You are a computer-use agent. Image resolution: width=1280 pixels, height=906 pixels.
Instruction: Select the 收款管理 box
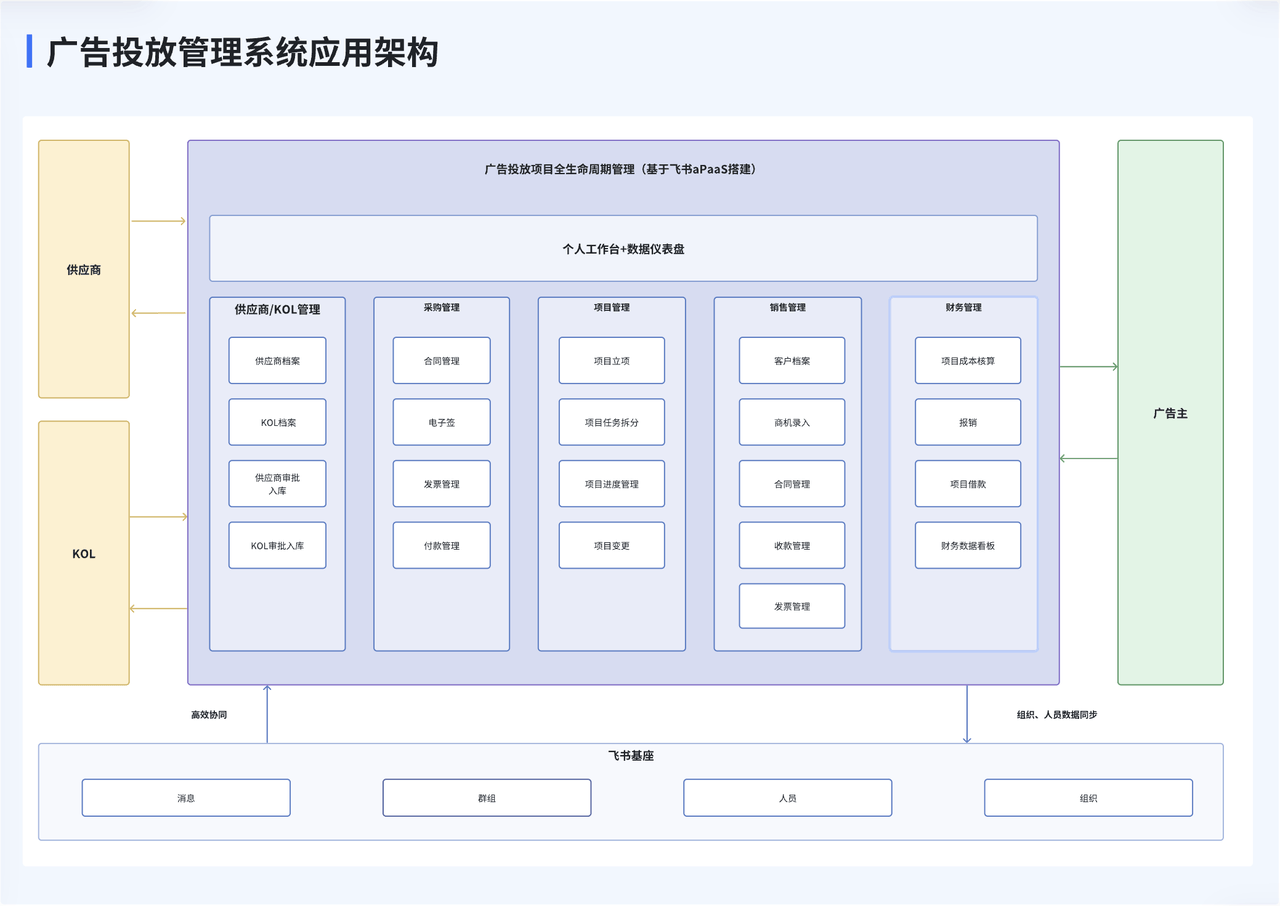(x=792, y=545)
